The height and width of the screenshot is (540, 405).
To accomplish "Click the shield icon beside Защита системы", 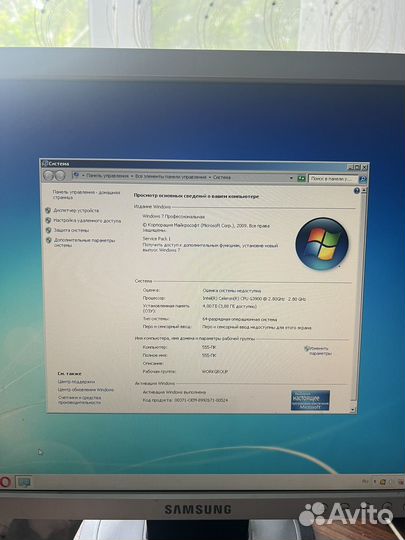I will 48,230.
